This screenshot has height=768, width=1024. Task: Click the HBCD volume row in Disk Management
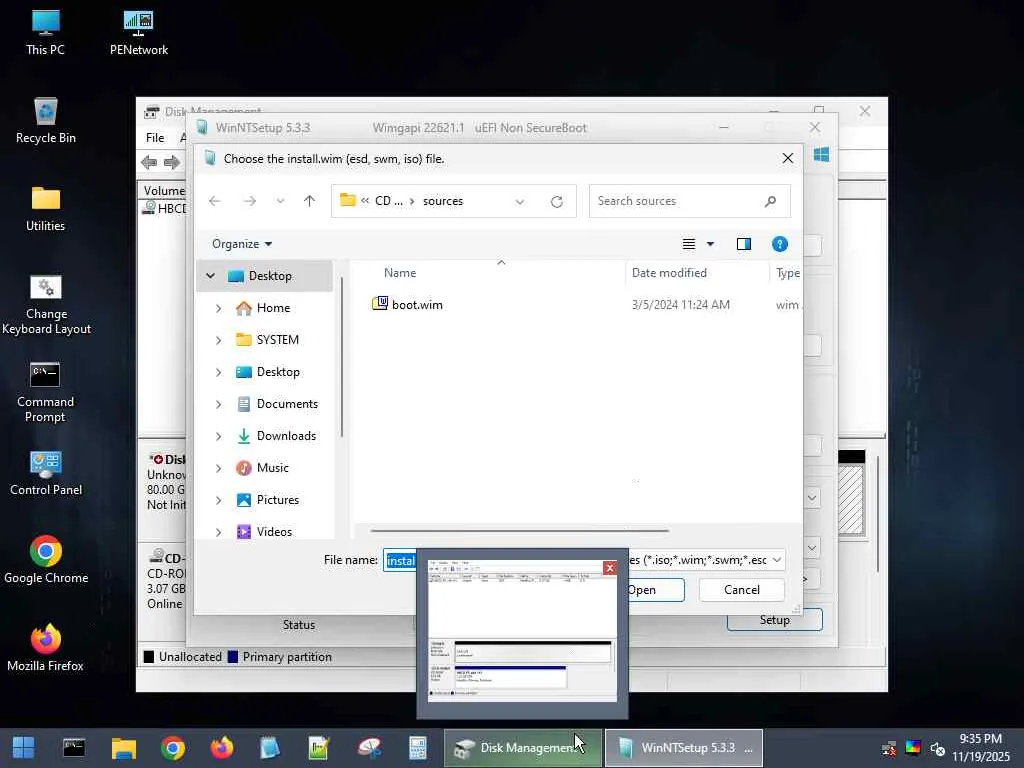[x=163, y=208]
